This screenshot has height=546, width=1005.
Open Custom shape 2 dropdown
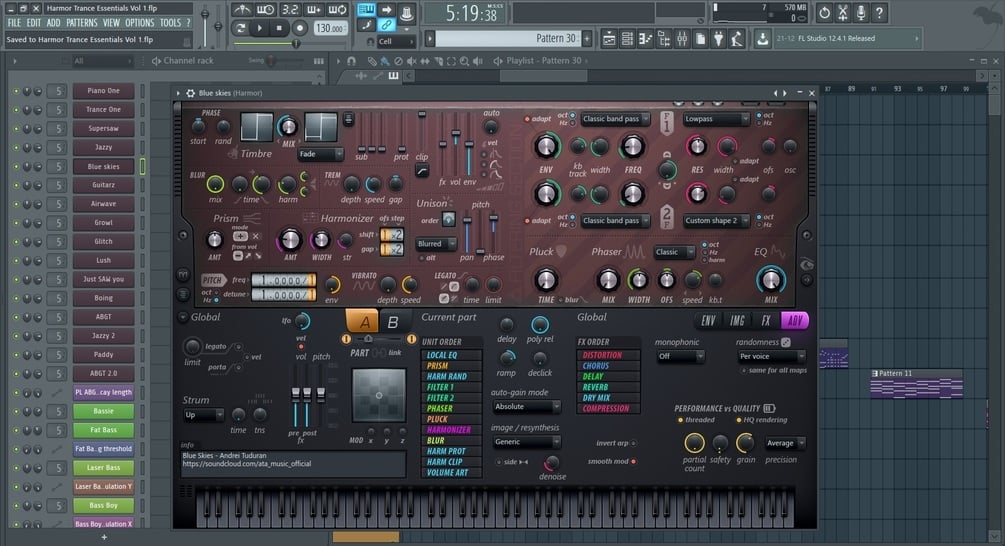click(x=716, y=221)
